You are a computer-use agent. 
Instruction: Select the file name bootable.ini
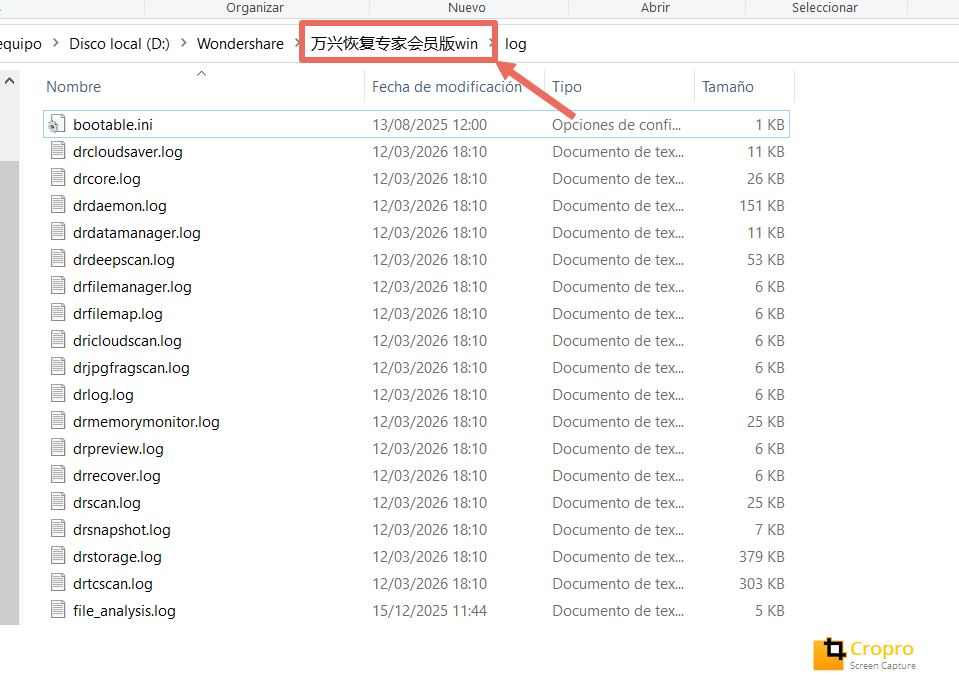point(113,125)
